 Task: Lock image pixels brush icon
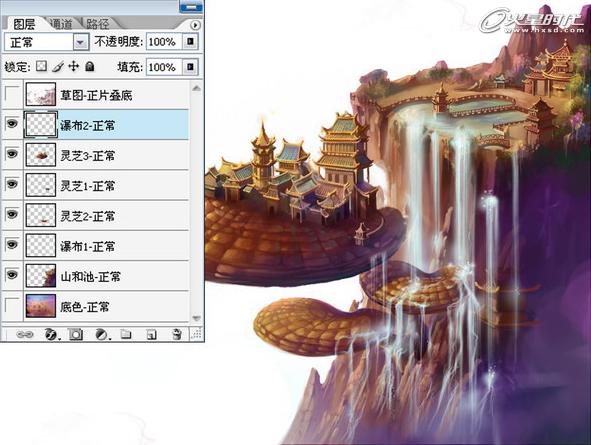point(58,67)
